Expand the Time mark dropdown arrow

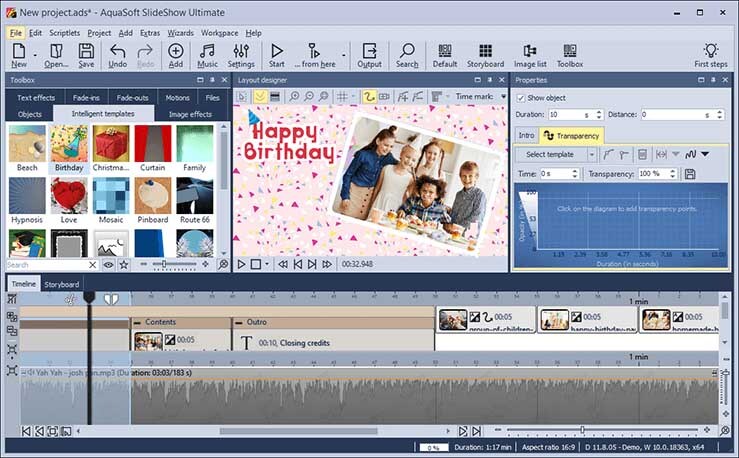pos(503,97)
